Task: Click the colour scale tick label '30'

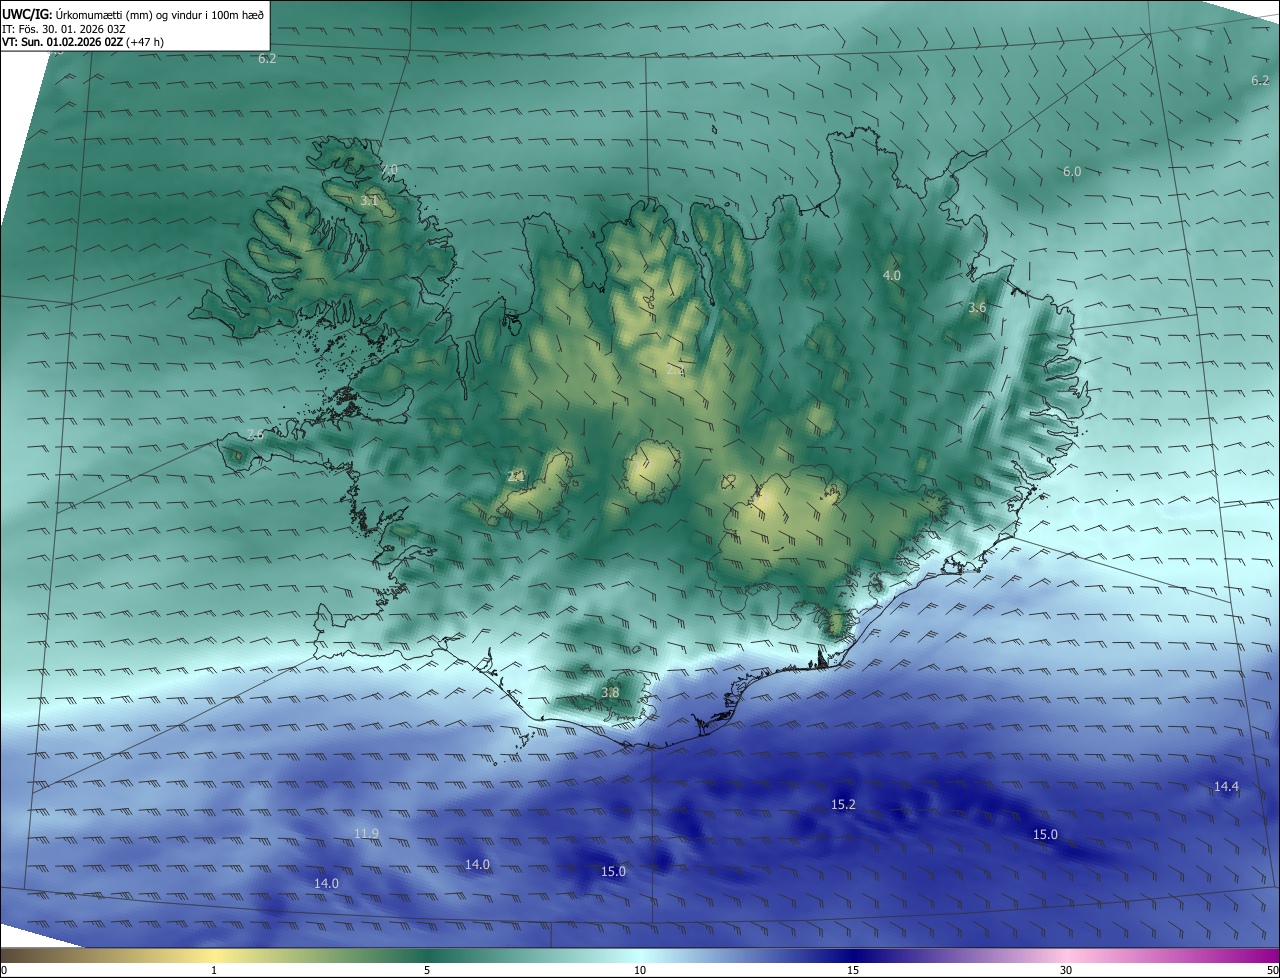Action: click(1066, 970)
